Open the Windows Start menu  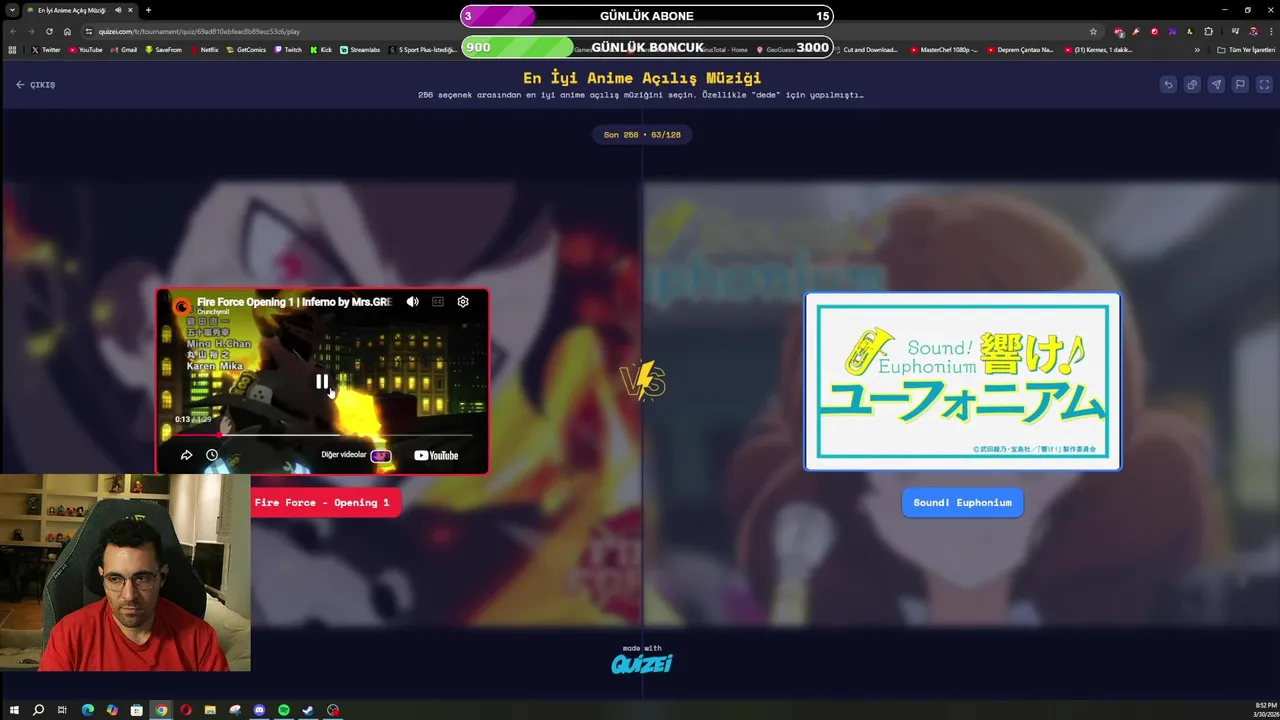click(x=14, y=710)
